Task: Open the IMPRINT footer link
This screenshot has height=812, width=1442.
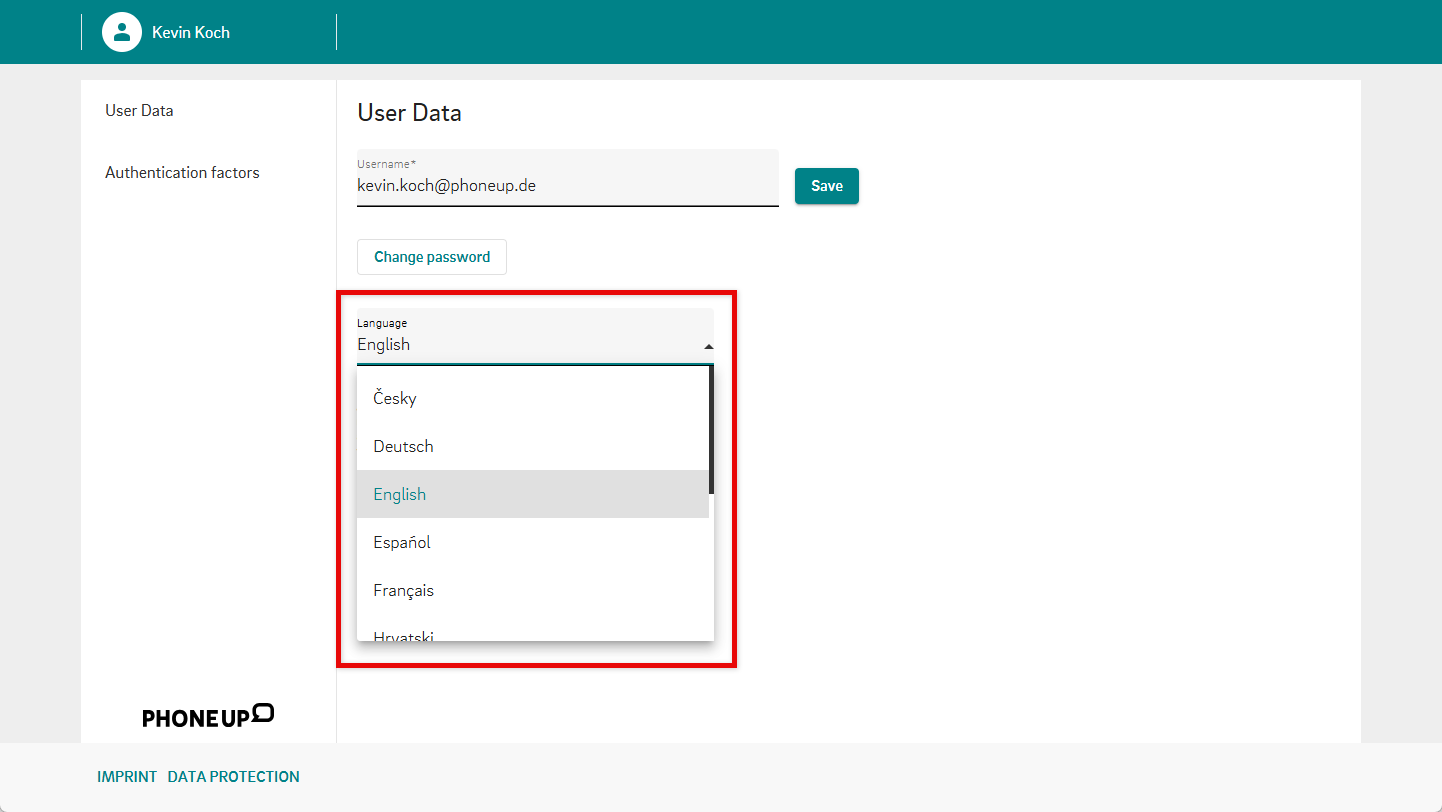Action: [127, 776]
